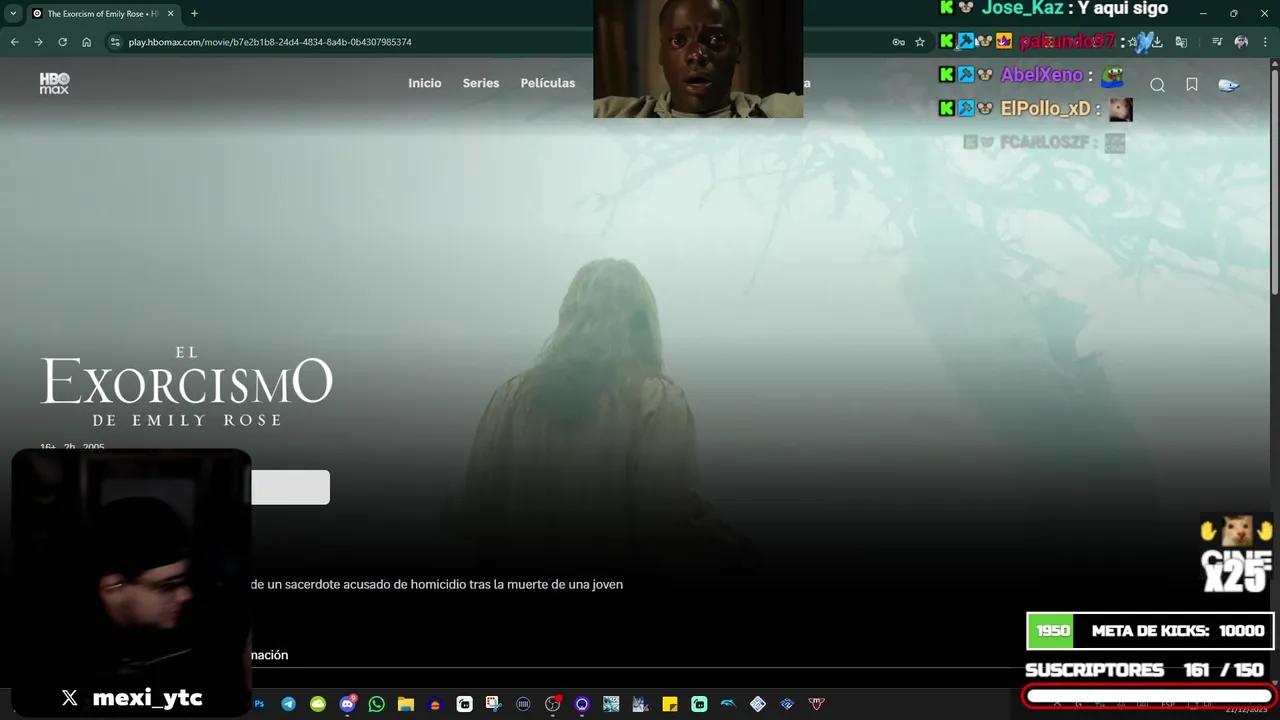Expand the tab search dropdown arrow

[x=13, y=13]
